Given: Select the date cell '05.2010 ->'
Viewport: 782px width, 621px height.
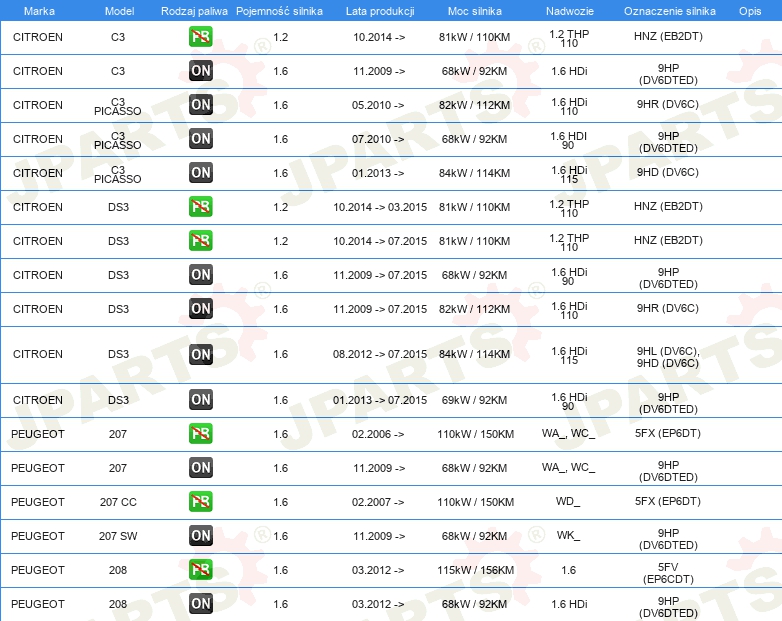Looking at the screenshot, I should pyautogui.click(x=378, y=105).
